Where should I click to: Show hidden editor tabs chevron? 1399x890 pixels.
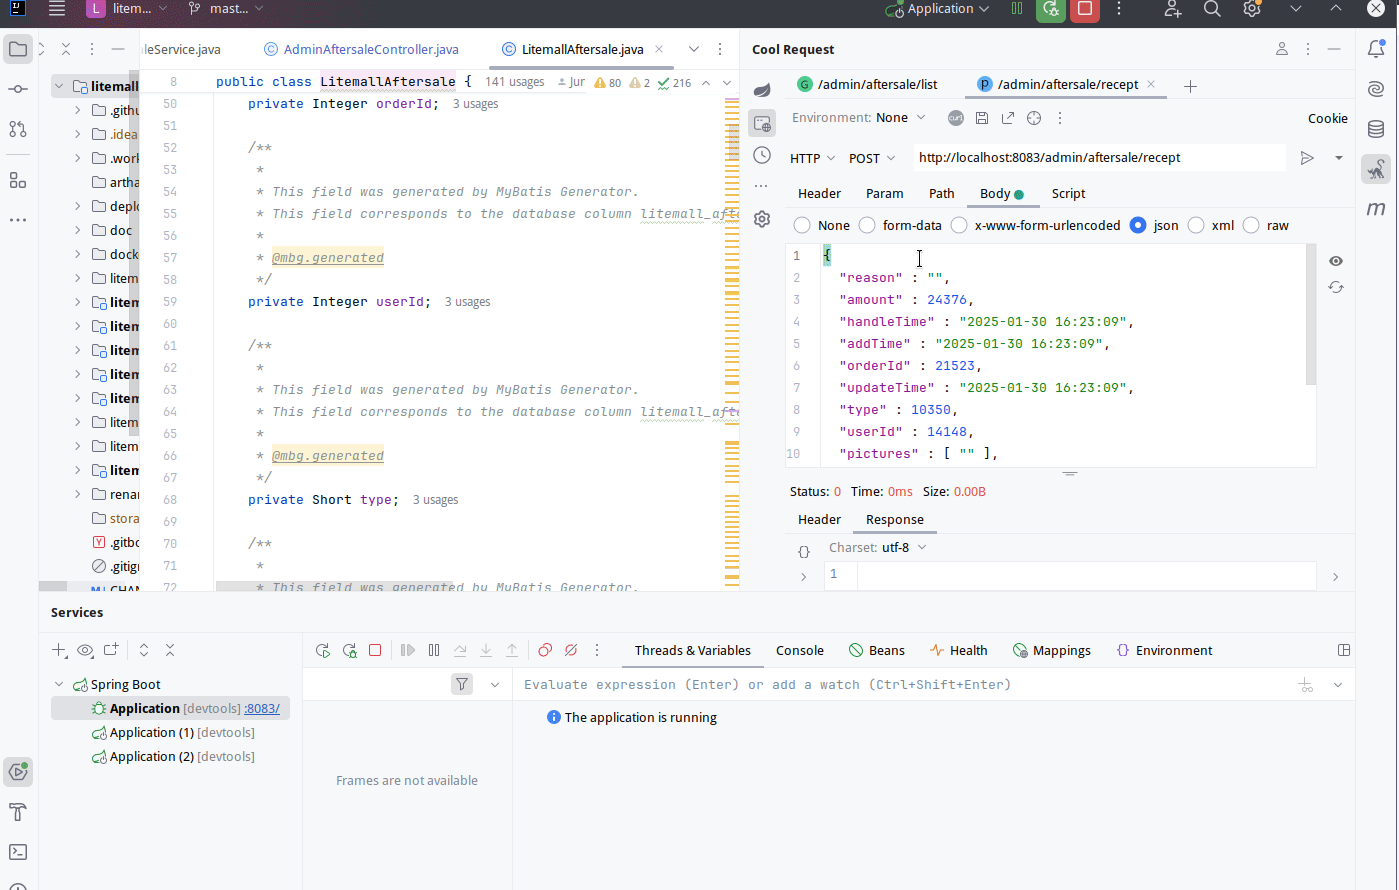click(694, 49)
